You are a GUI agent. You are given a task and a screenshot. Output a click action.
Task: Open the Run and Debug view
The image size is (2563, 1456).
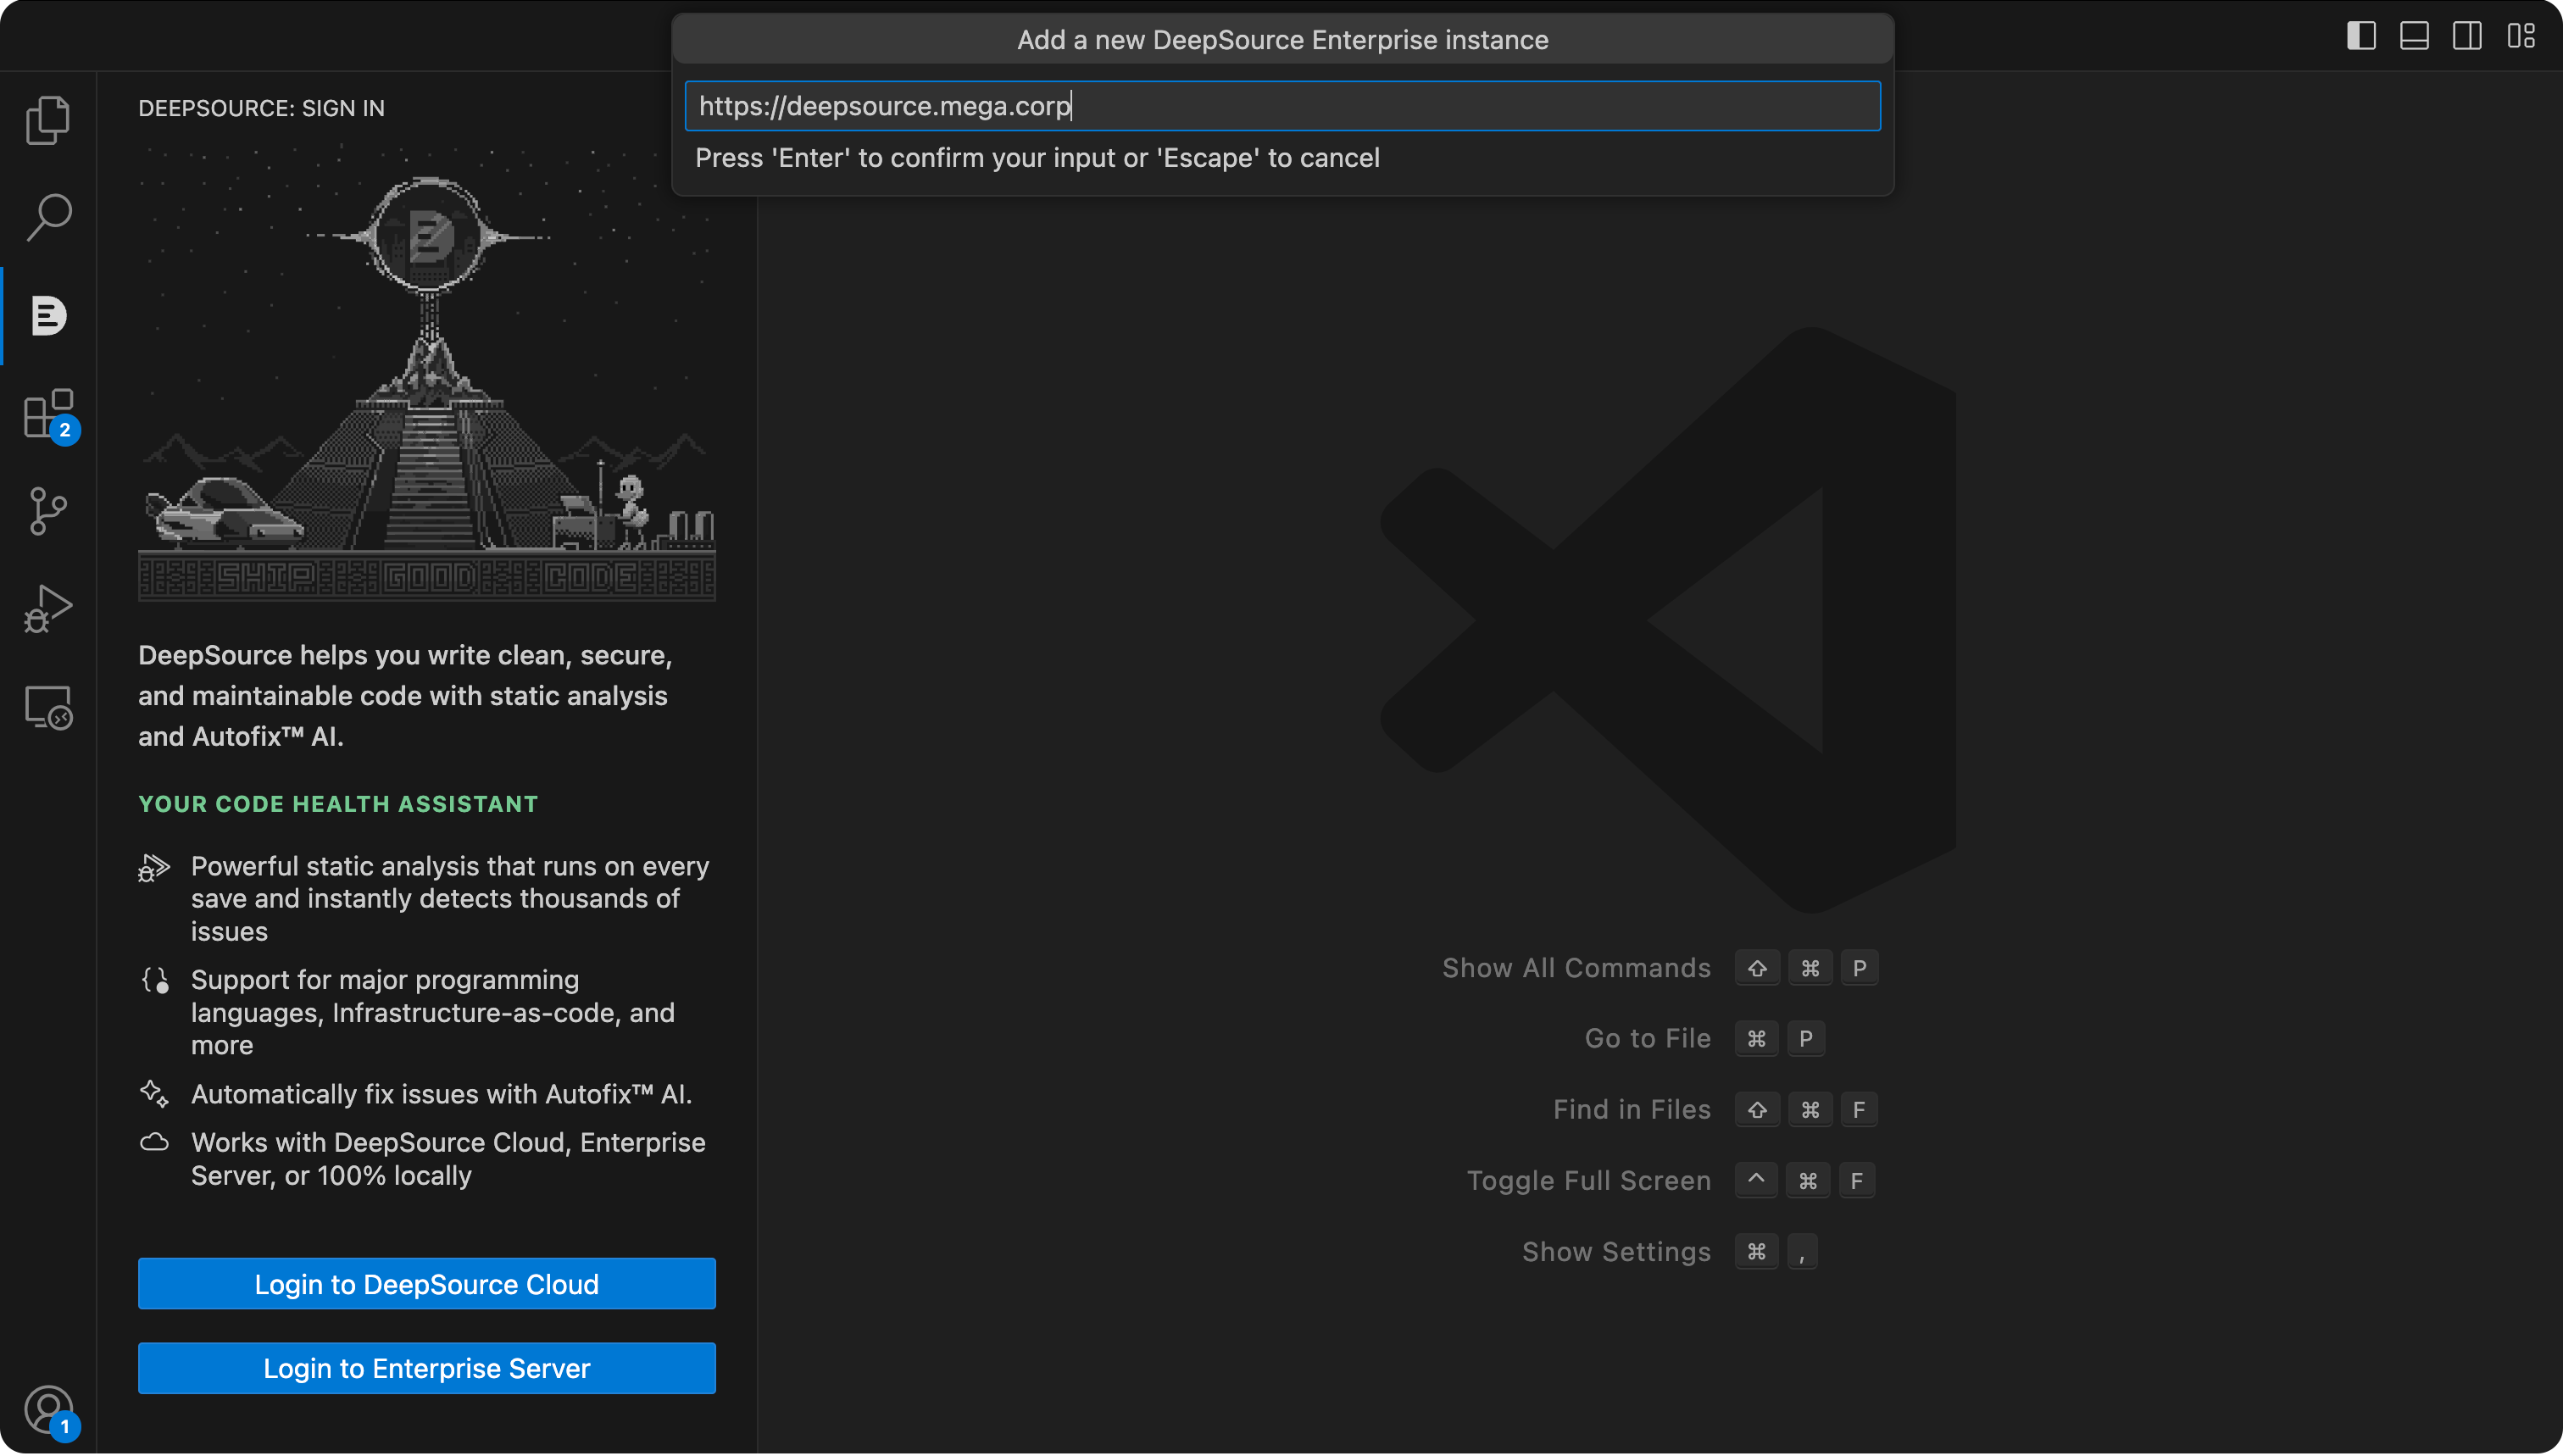(x=48, y=609)
